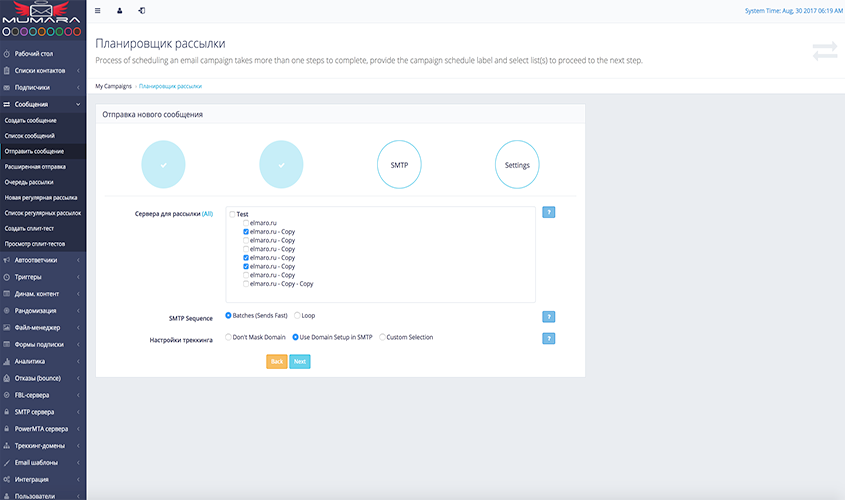This screenshot has width=845, height=500.
Task: Click the logout icon in top bar
Action: click(142, 11)
